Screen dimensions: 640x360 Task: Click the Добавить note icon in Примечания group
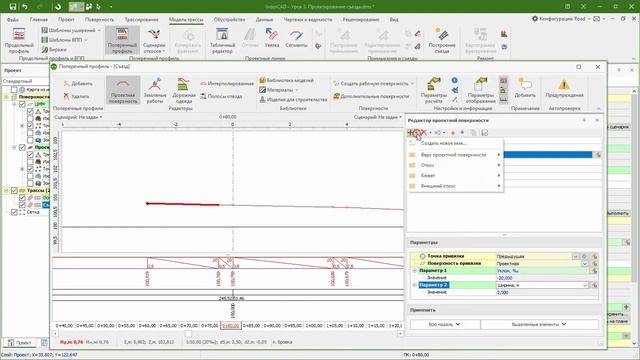pyautogui.click(x=525, y=87)
